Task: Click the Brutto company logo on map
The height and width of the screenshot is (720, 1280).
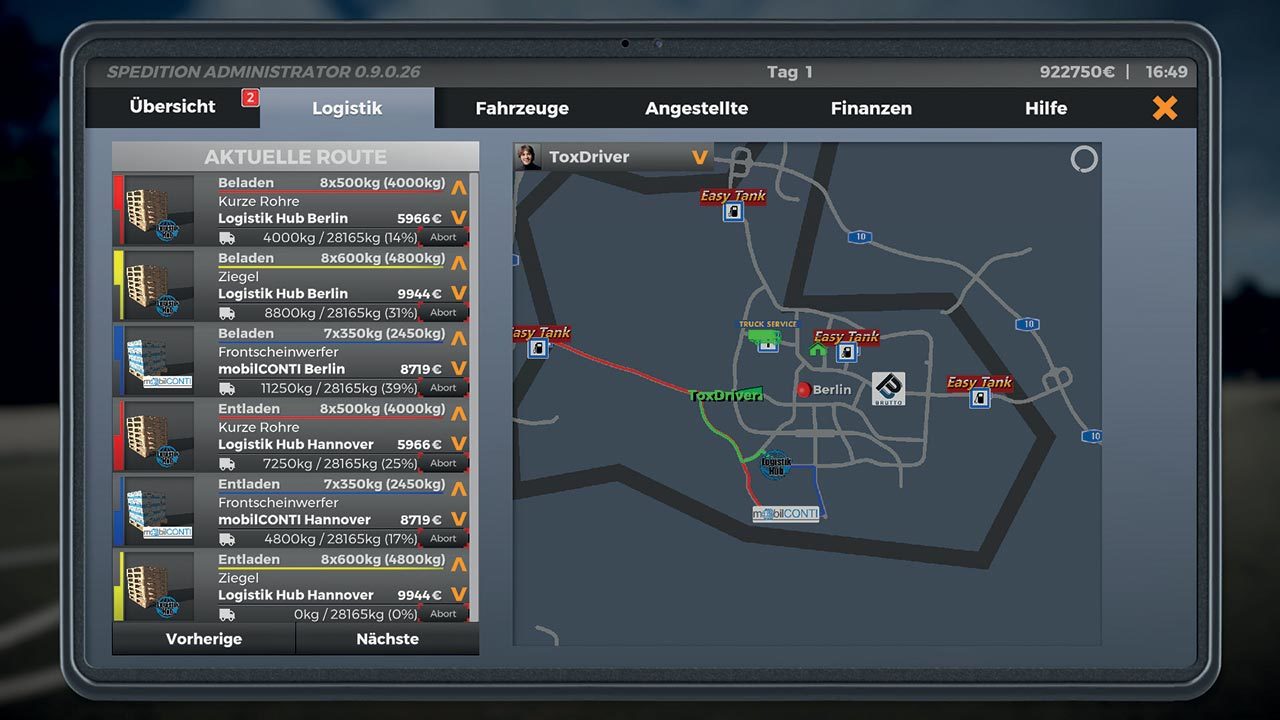Action: tap(888, 389)
